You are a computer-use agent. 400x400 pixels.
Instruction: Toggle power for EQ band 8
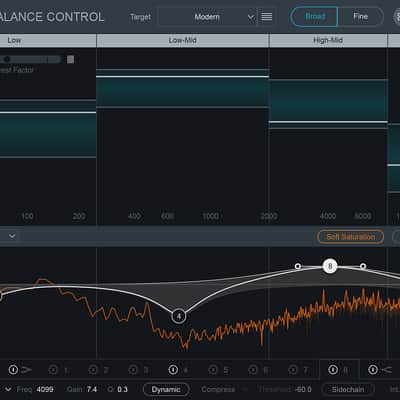333,370
